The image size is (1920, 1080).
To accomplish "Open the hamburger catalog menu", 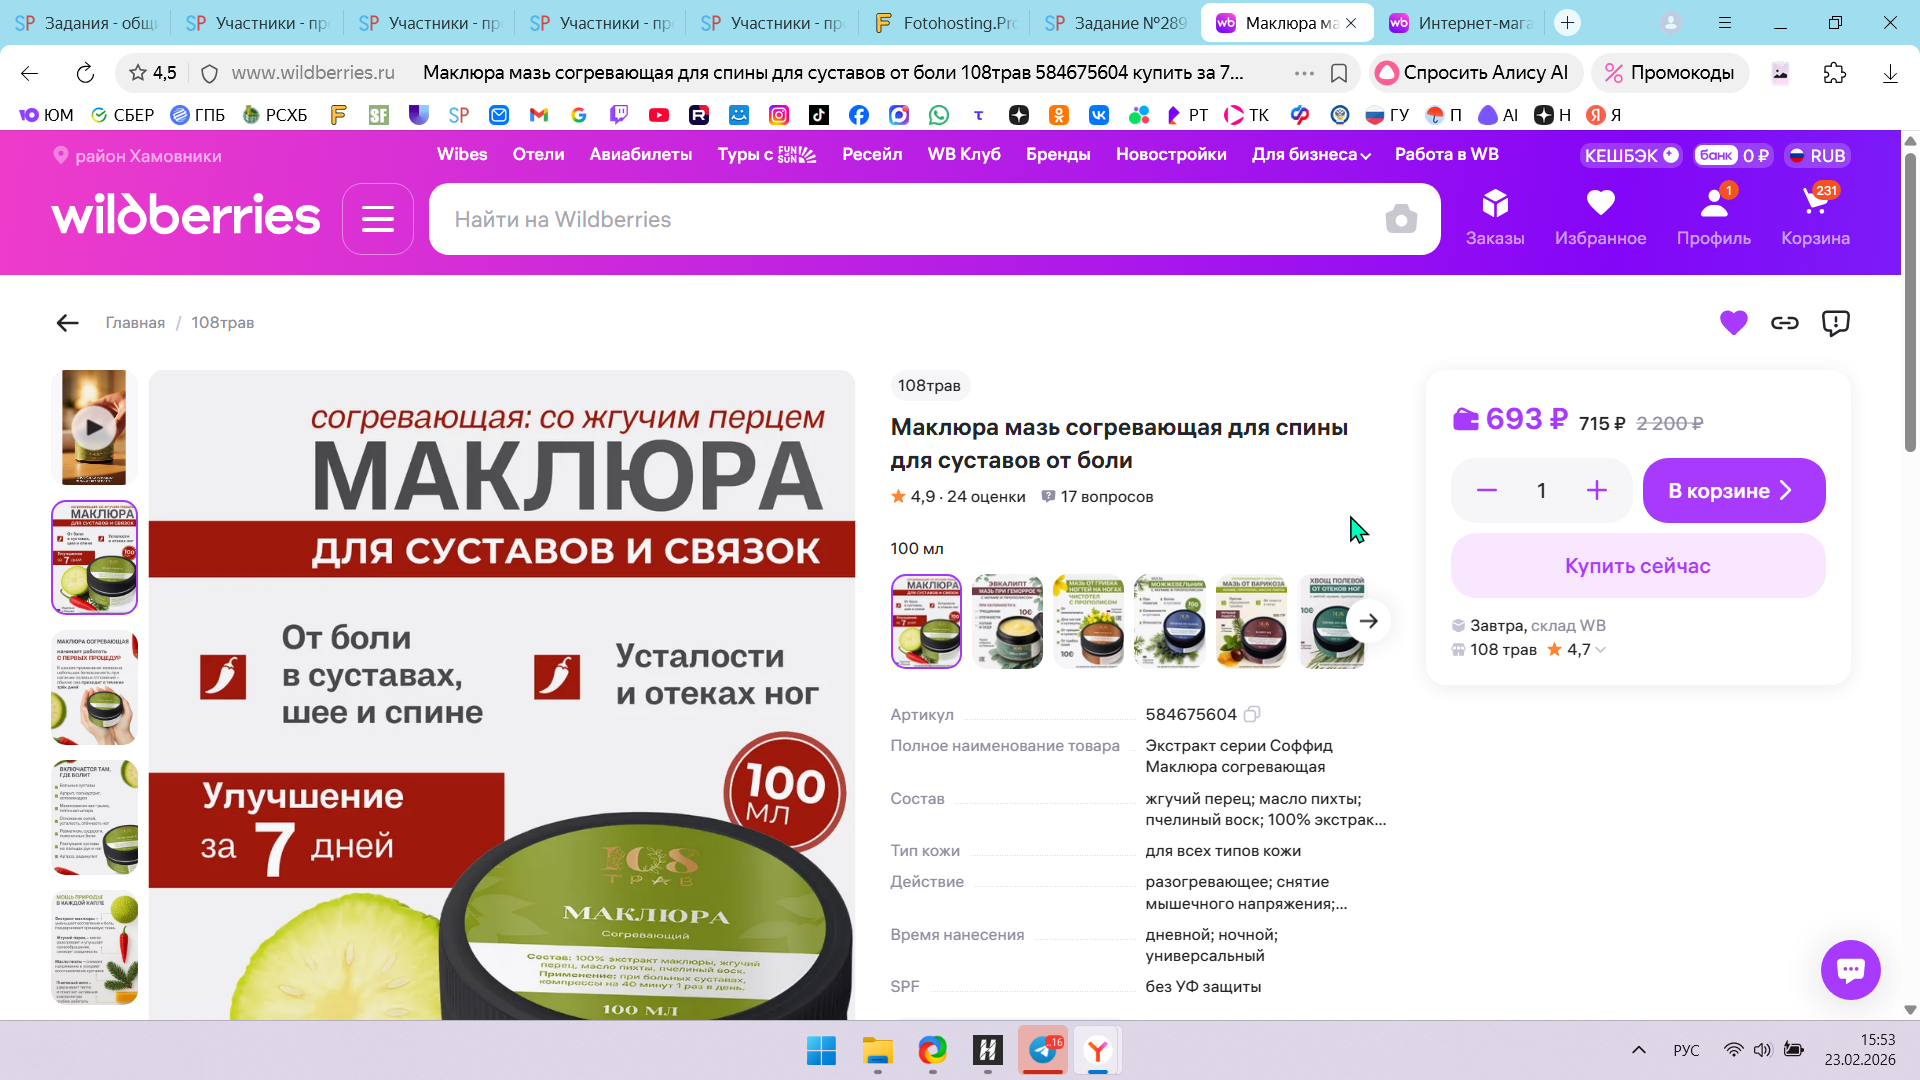I will coord(377,219).
